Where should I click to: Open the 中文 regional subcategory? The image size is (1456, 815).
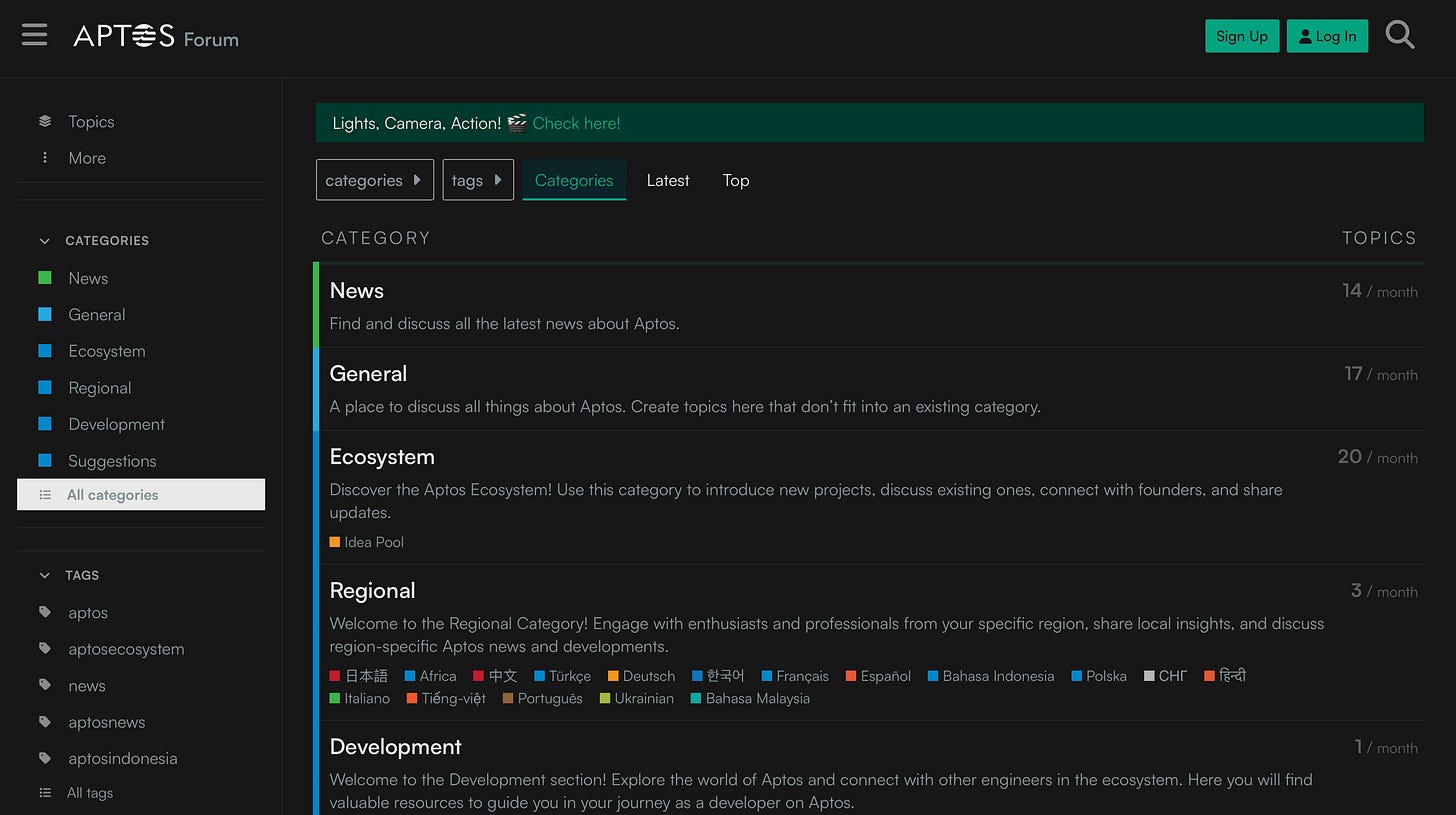[x=495, y=676]
